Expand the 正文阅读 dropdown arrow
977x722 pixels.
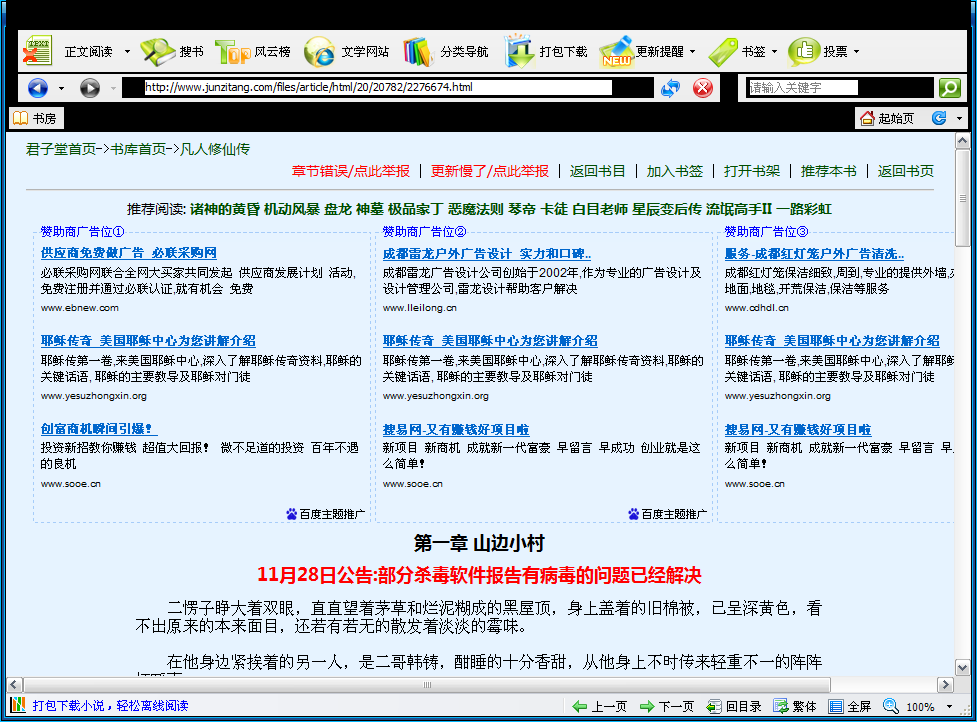[128, 52]
